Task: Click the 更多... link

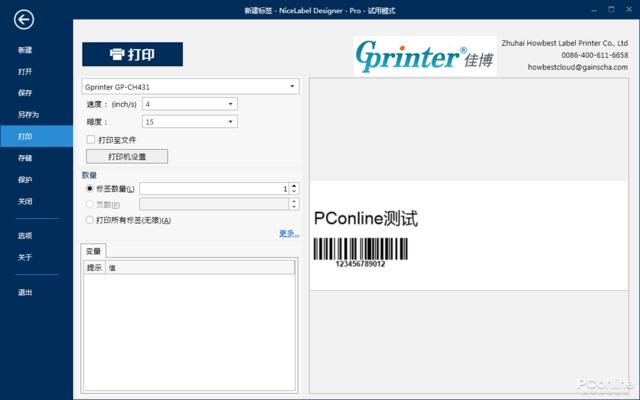Action: point(289,233)
